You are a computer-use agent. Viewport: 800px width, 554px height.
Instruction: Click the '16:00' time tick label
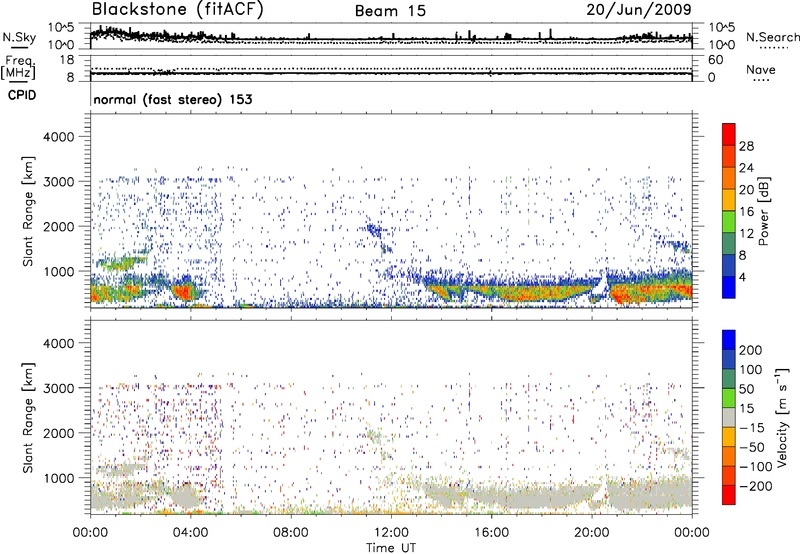point(491,533)
